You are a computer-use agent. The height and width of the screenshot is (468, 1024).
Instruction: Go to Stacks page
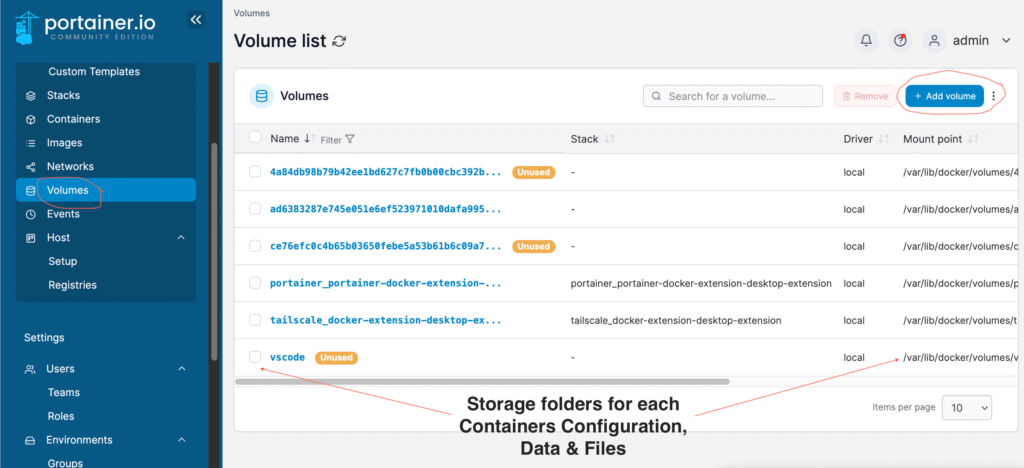click(x=63, y=96)
